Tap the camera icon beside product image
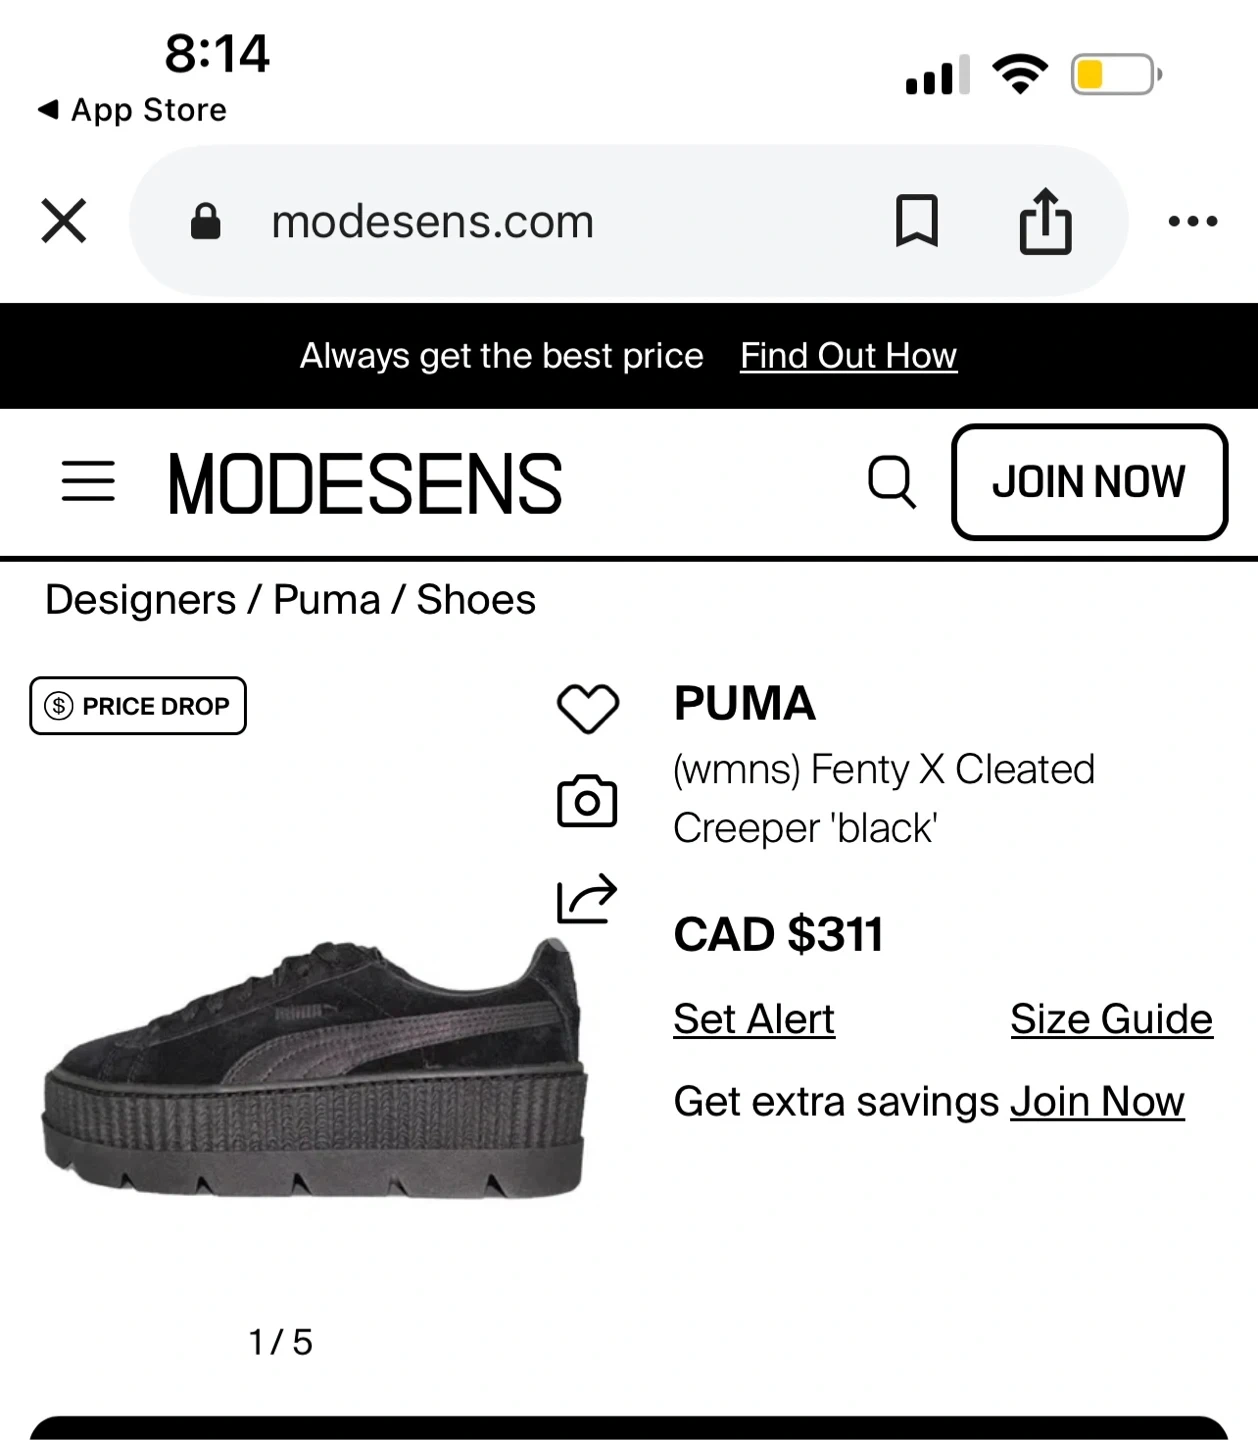The width and height of the screenshot is (1258, 1440). pyautogui.click(x=587, y=801)
